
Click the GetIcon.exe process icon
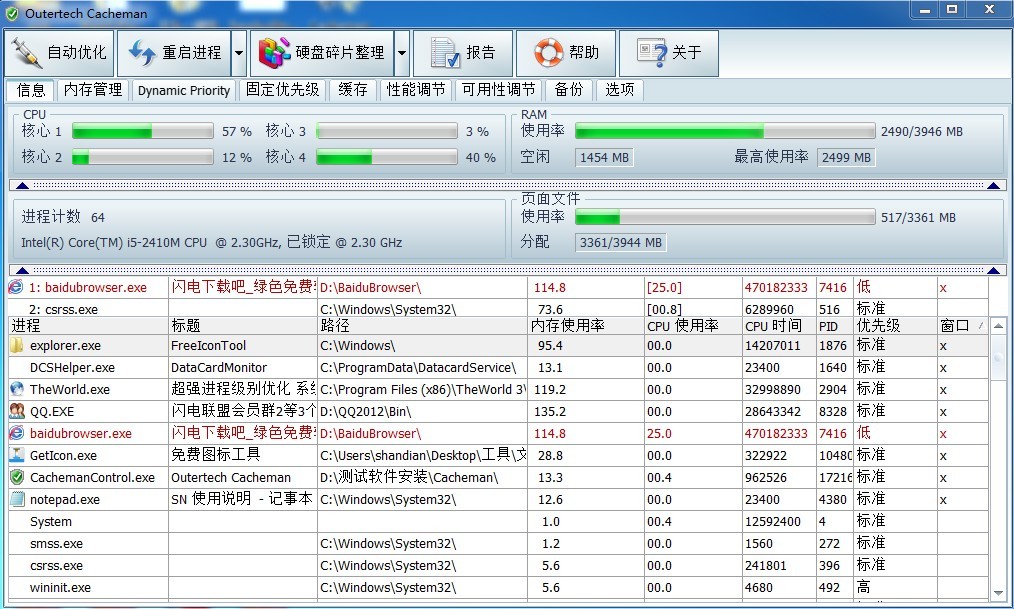(x=16, y=455)
